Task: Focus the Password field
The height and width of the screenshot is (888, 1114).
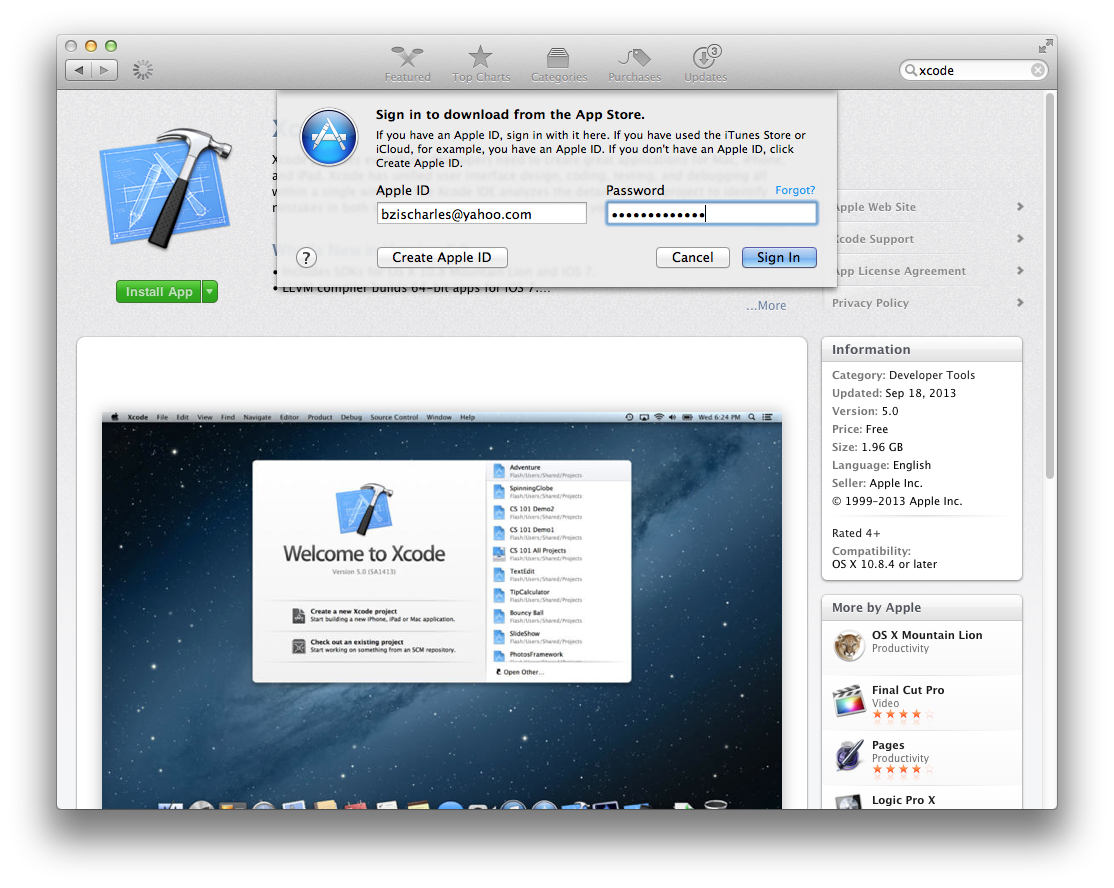Action: click(x=711, y=214)
